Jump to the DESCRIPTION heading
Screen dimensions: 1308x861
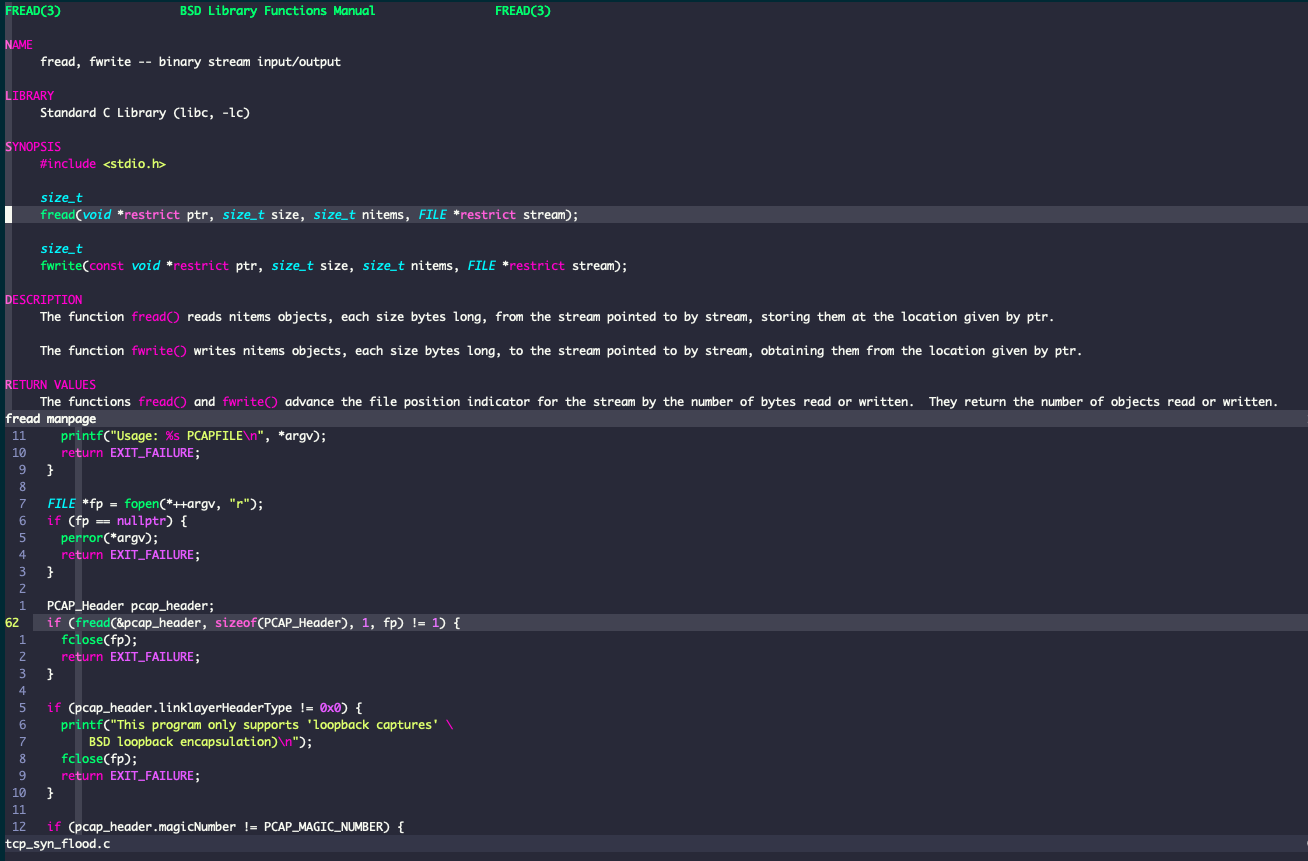click(x=44, y=300)
